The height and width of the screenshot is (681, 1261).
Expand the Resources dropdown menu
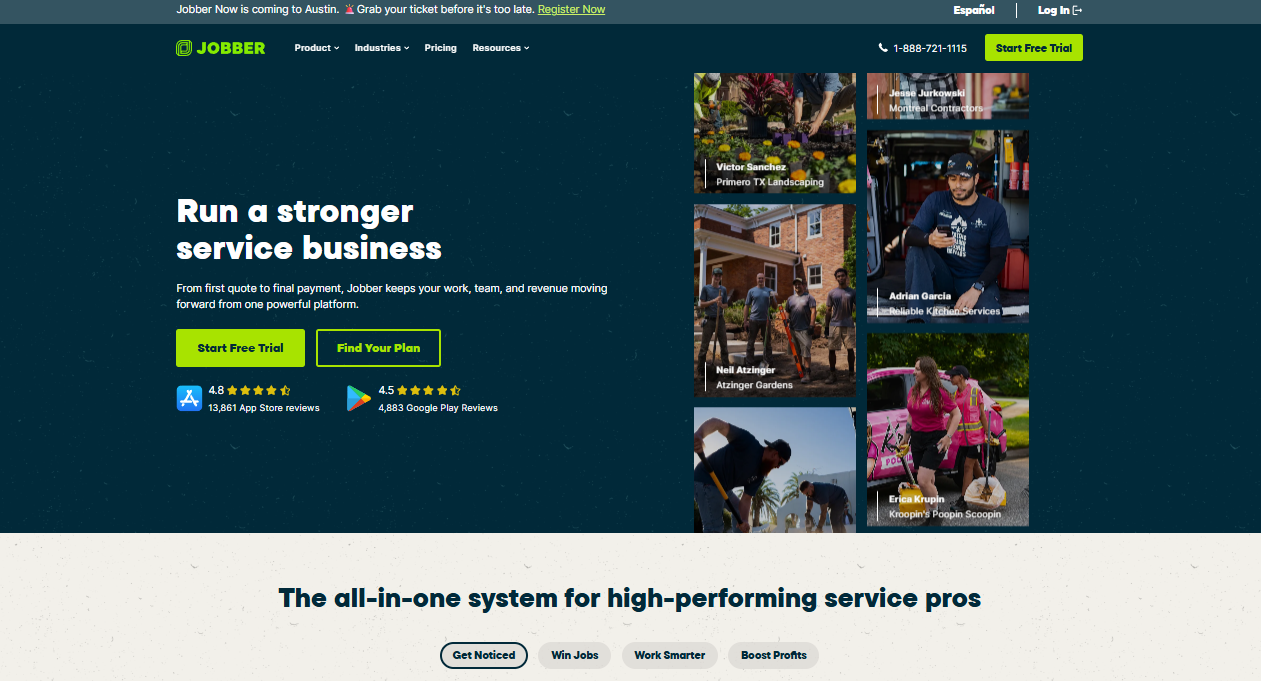coord(501,48)
